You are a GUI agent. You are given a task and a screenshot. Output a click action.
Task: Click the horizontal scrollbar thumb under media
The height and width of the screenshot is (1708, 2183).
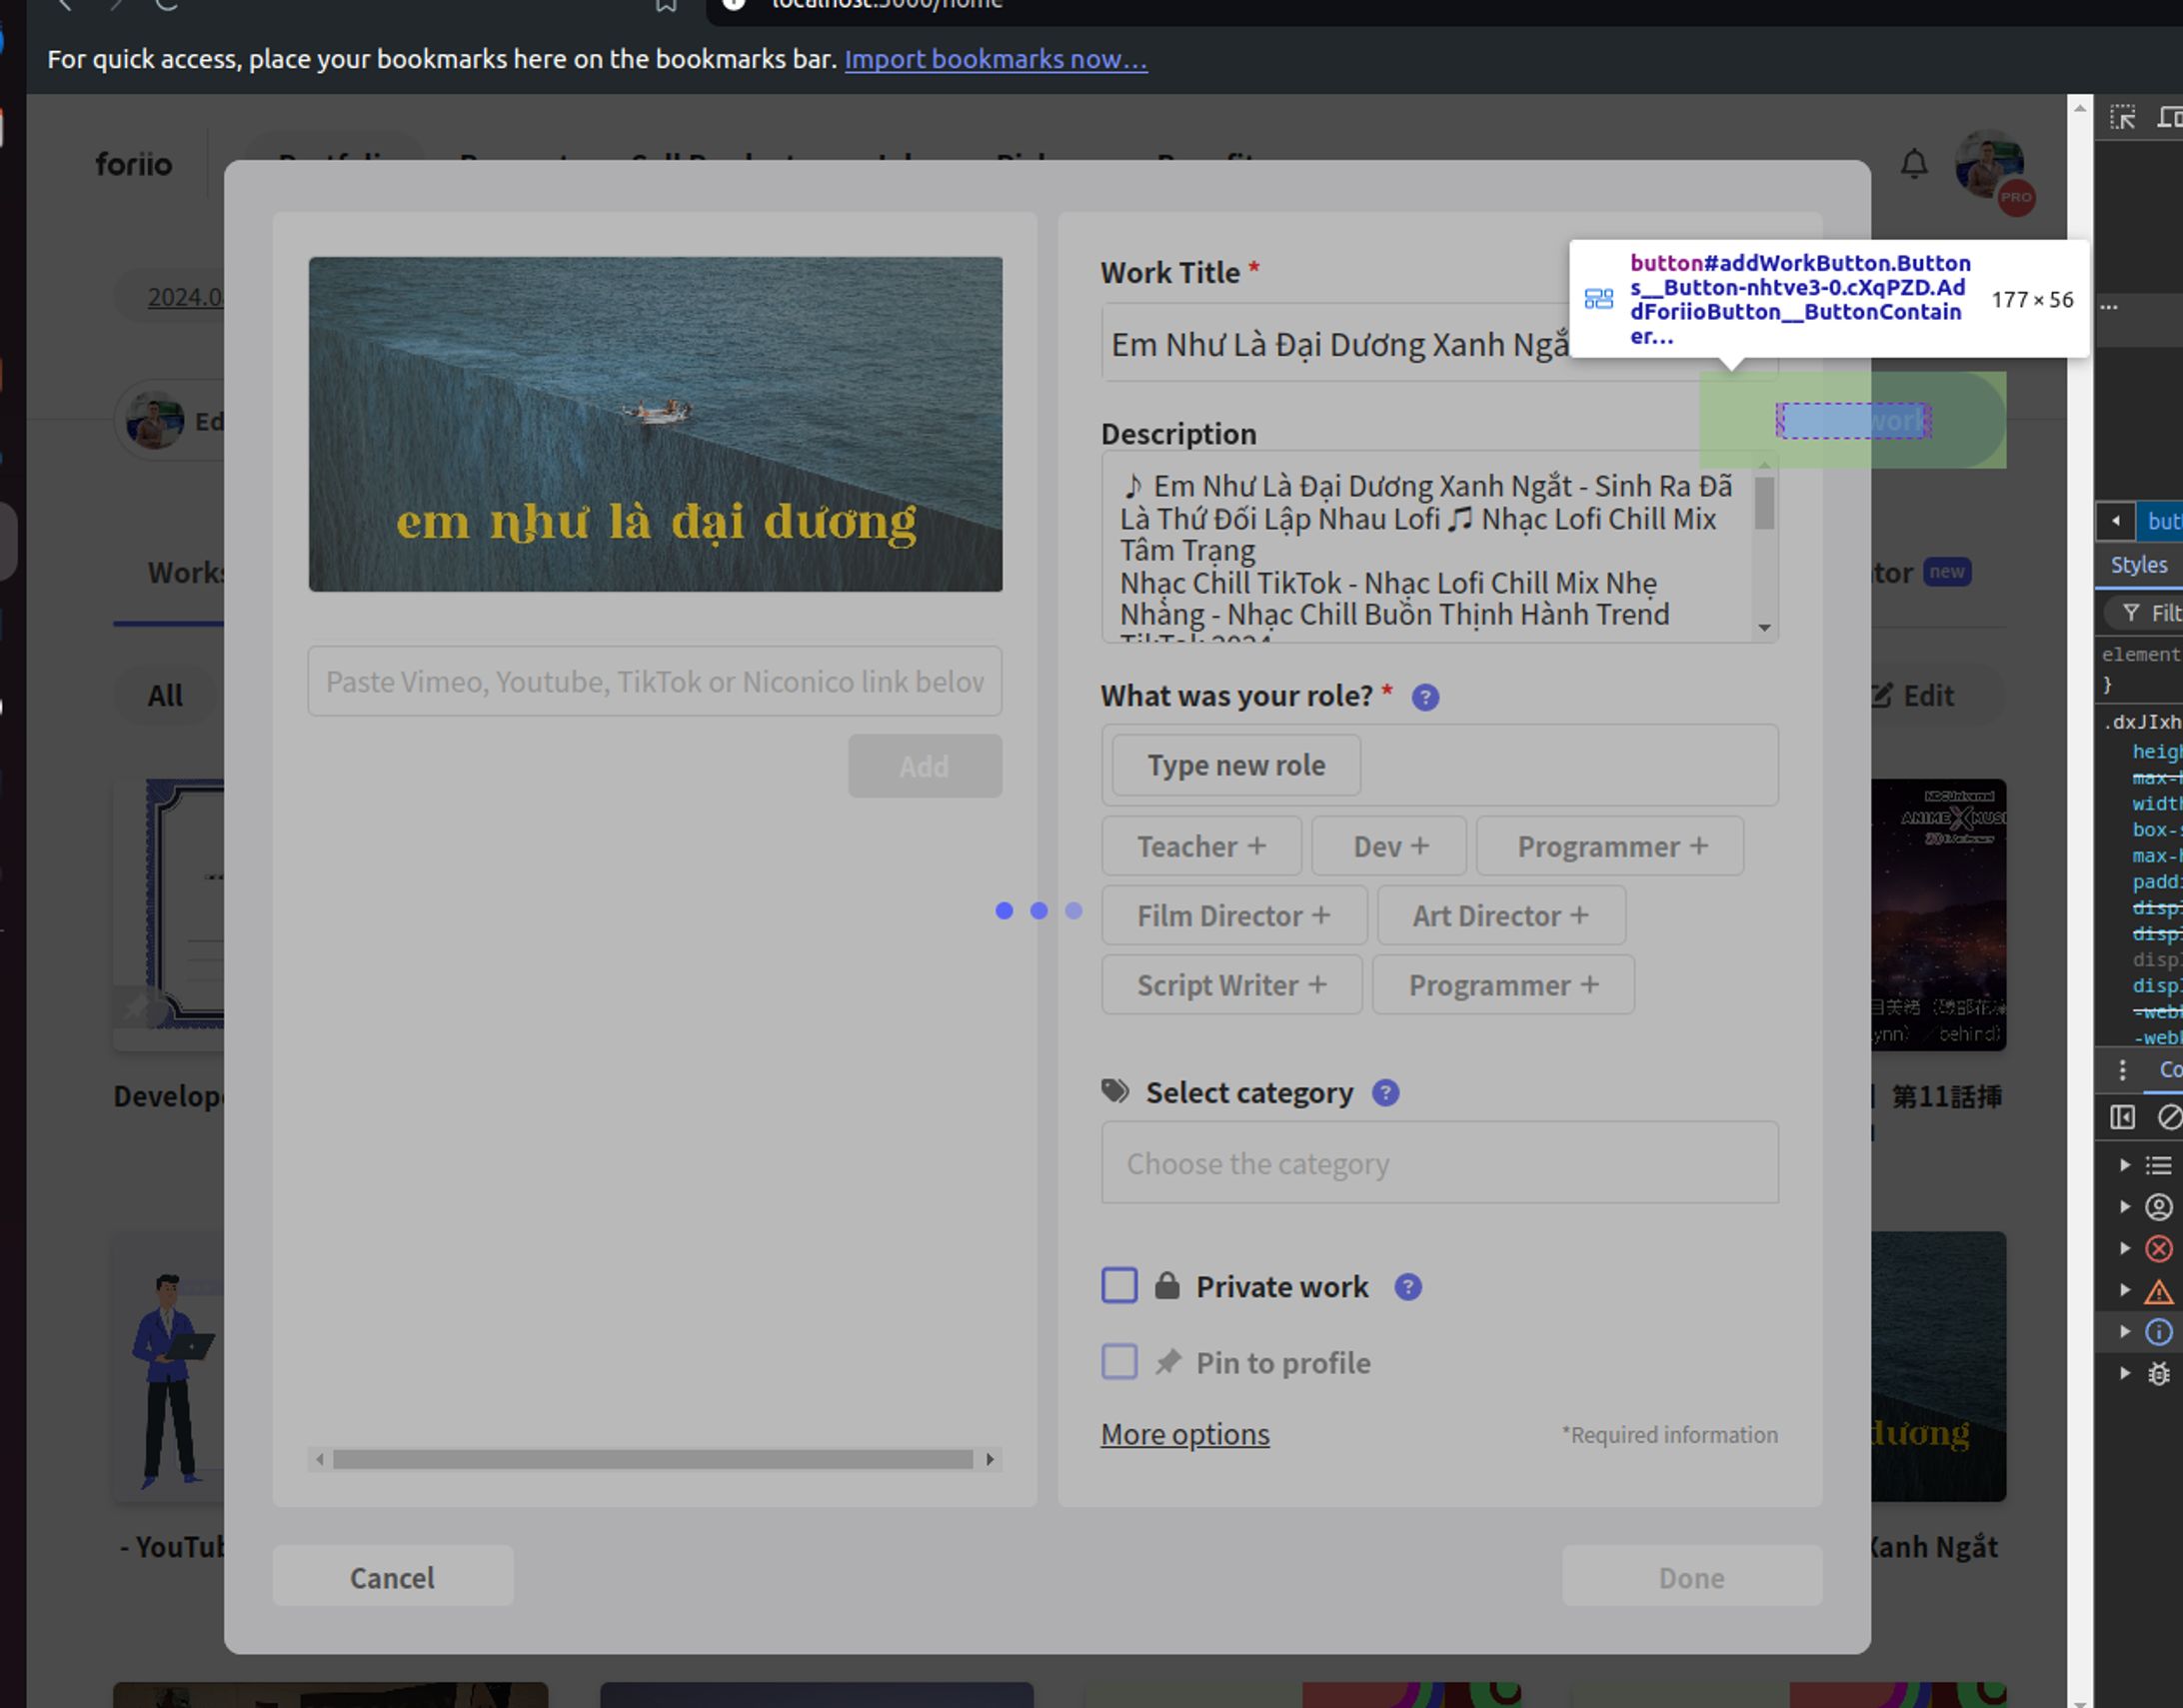coord(653,1460)
